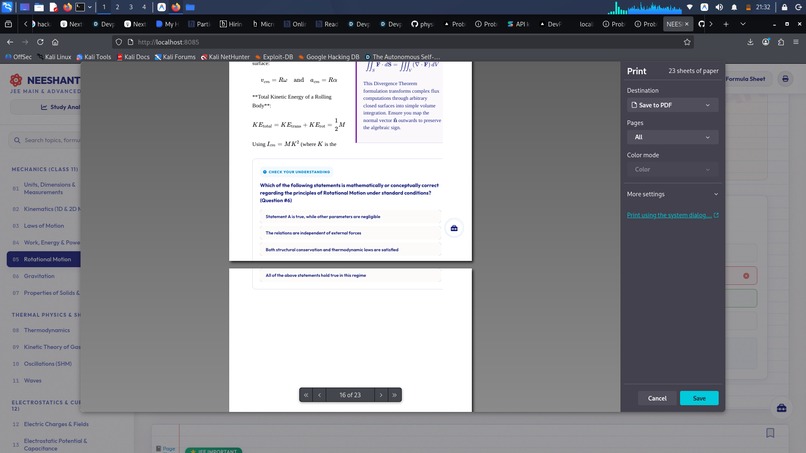This screenshot has width=806, height=453.
Task: Focus the localhost:8085 address bar
Action: [x=401, y=42]
